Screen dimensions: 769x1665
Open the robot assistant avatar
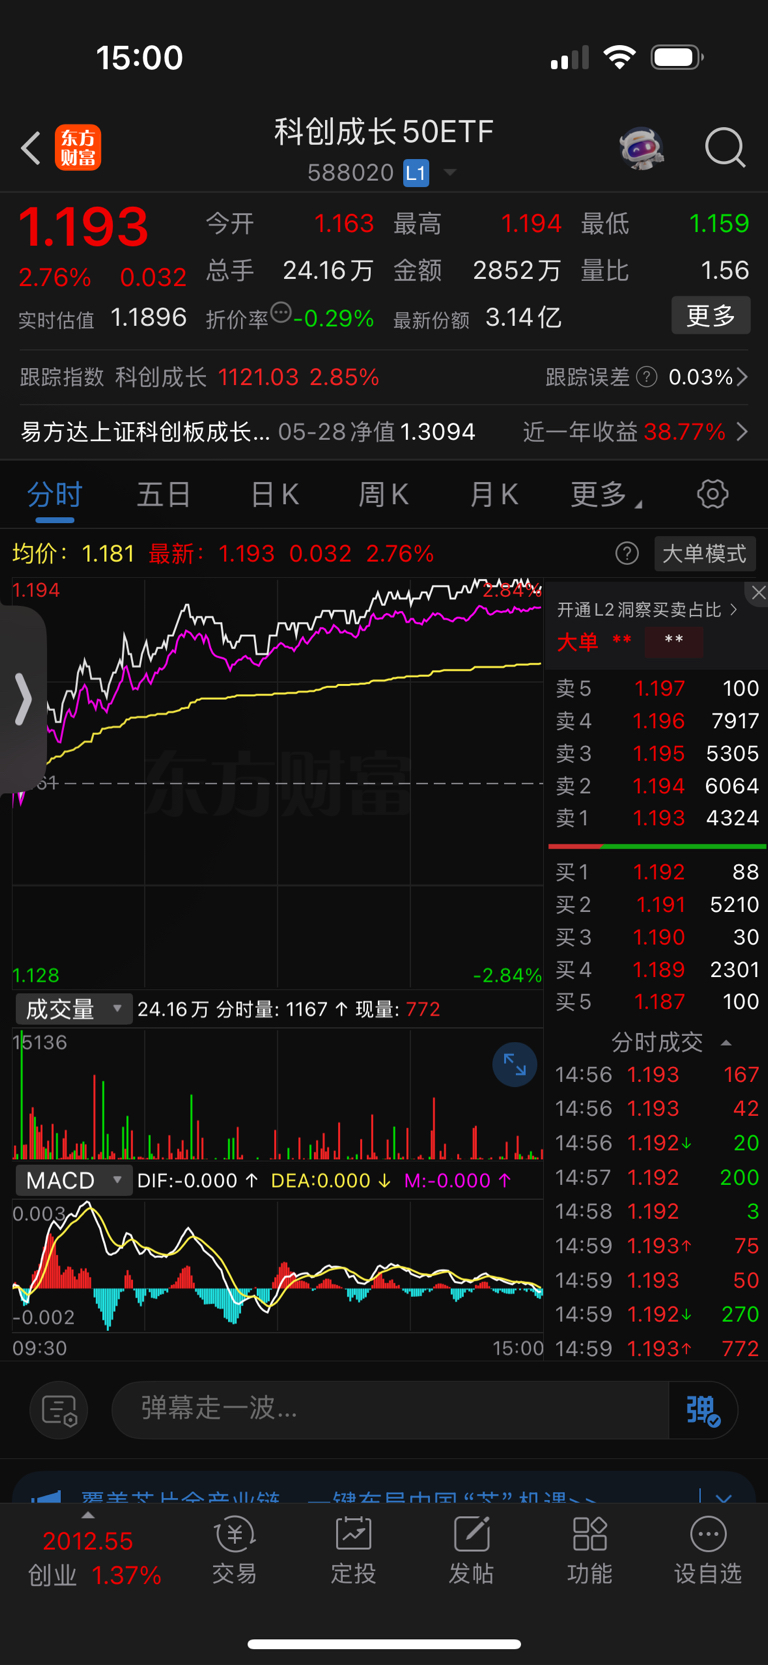pos(642,148)
